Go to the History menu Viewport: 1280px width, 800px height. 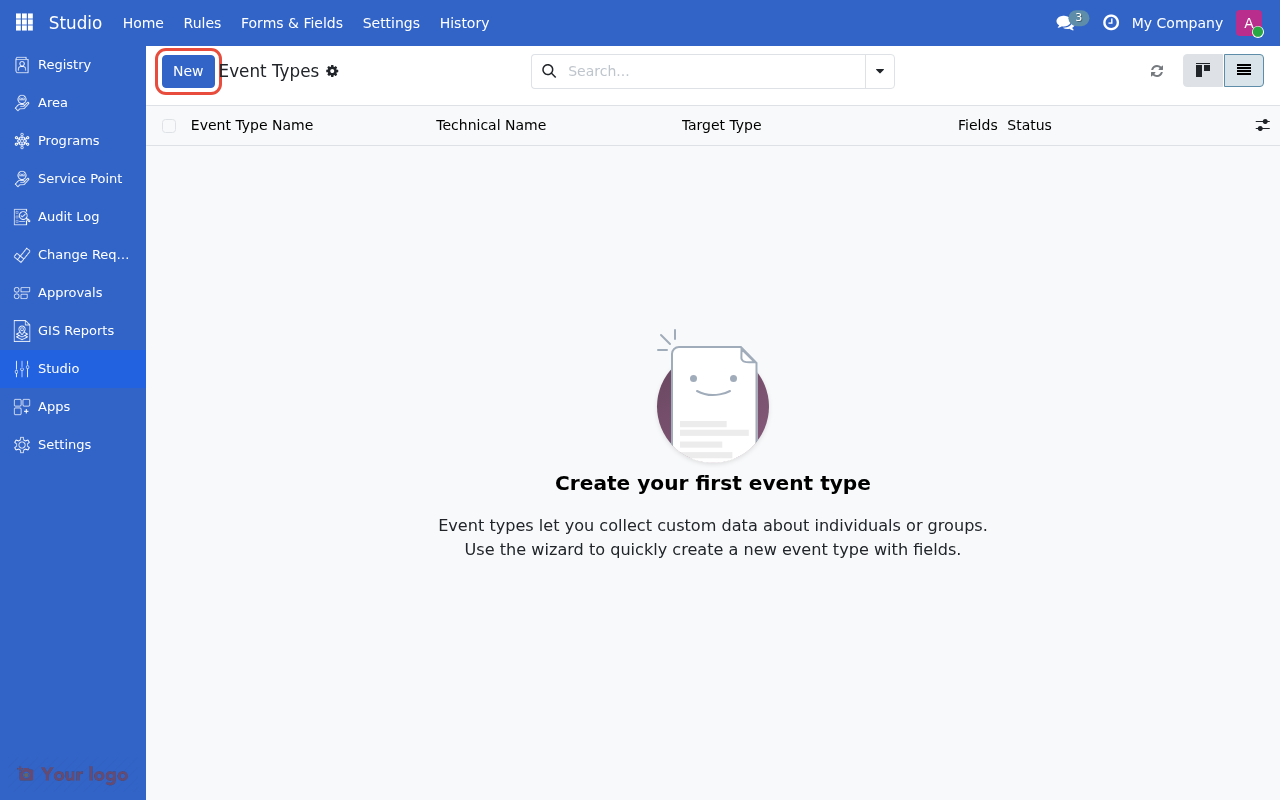464,23
